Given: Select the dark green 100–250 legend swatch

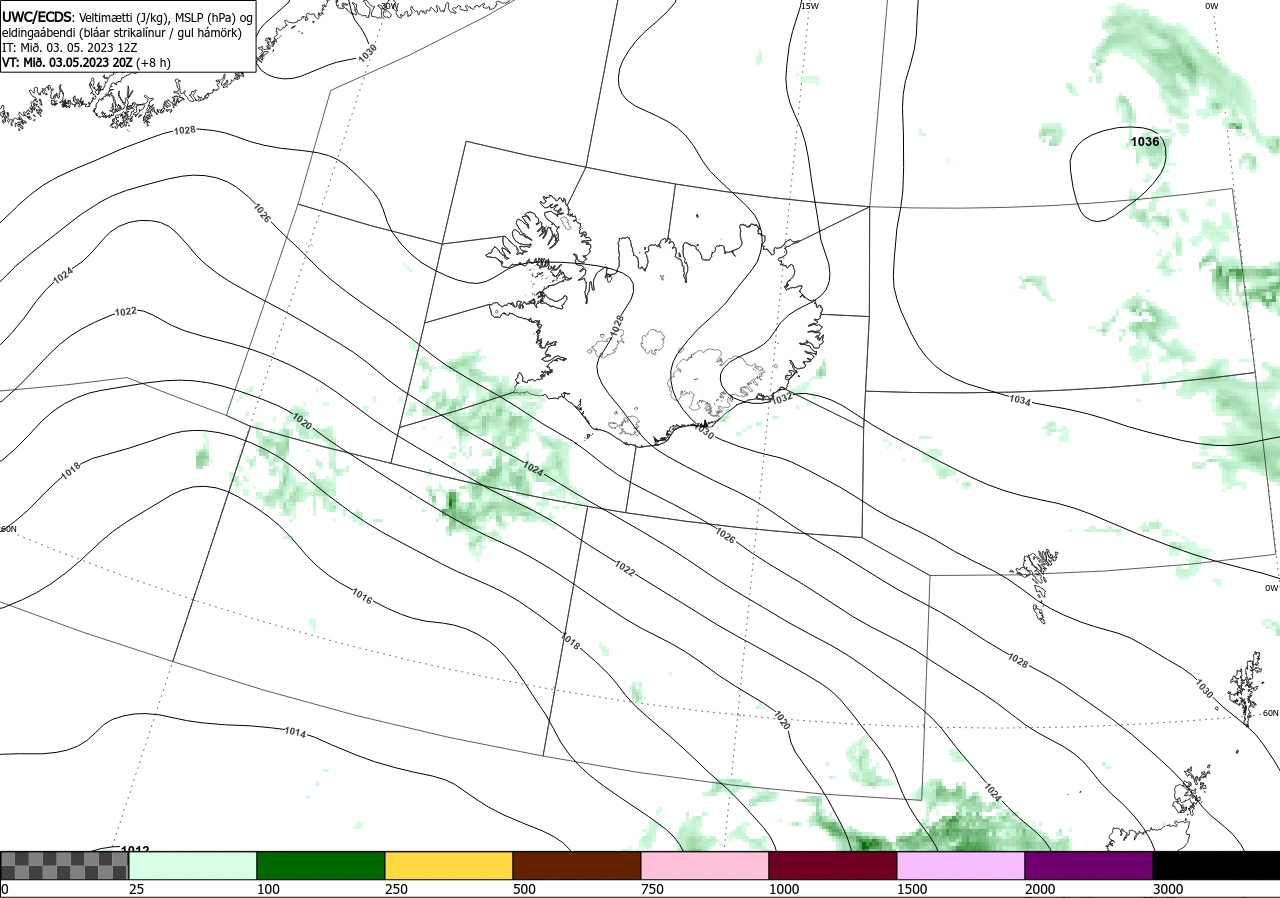Looking at the screenshot, I should [321, 865].
